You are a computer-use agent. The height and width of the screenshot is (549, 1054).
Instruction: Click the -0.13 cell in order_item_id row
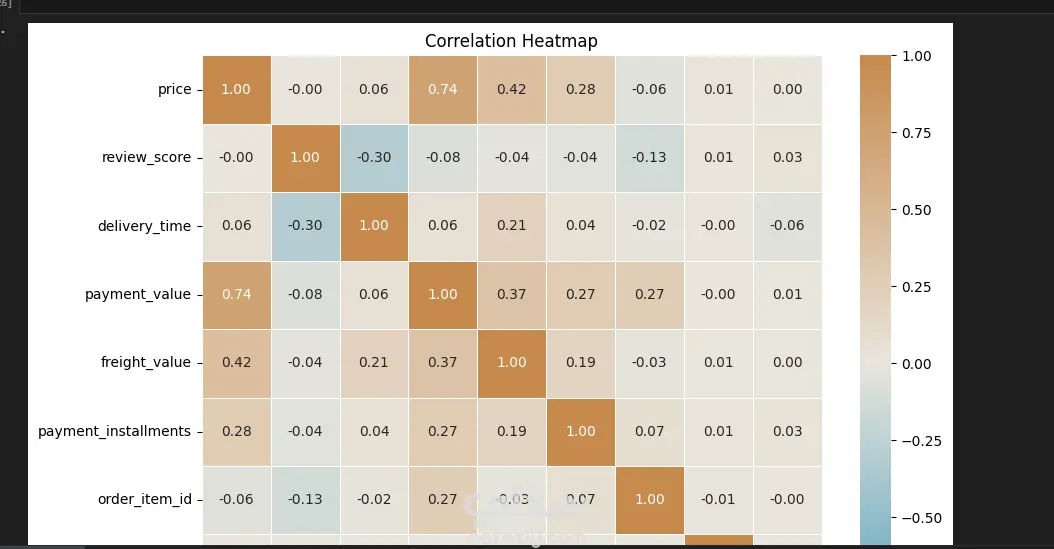point(305,499)
